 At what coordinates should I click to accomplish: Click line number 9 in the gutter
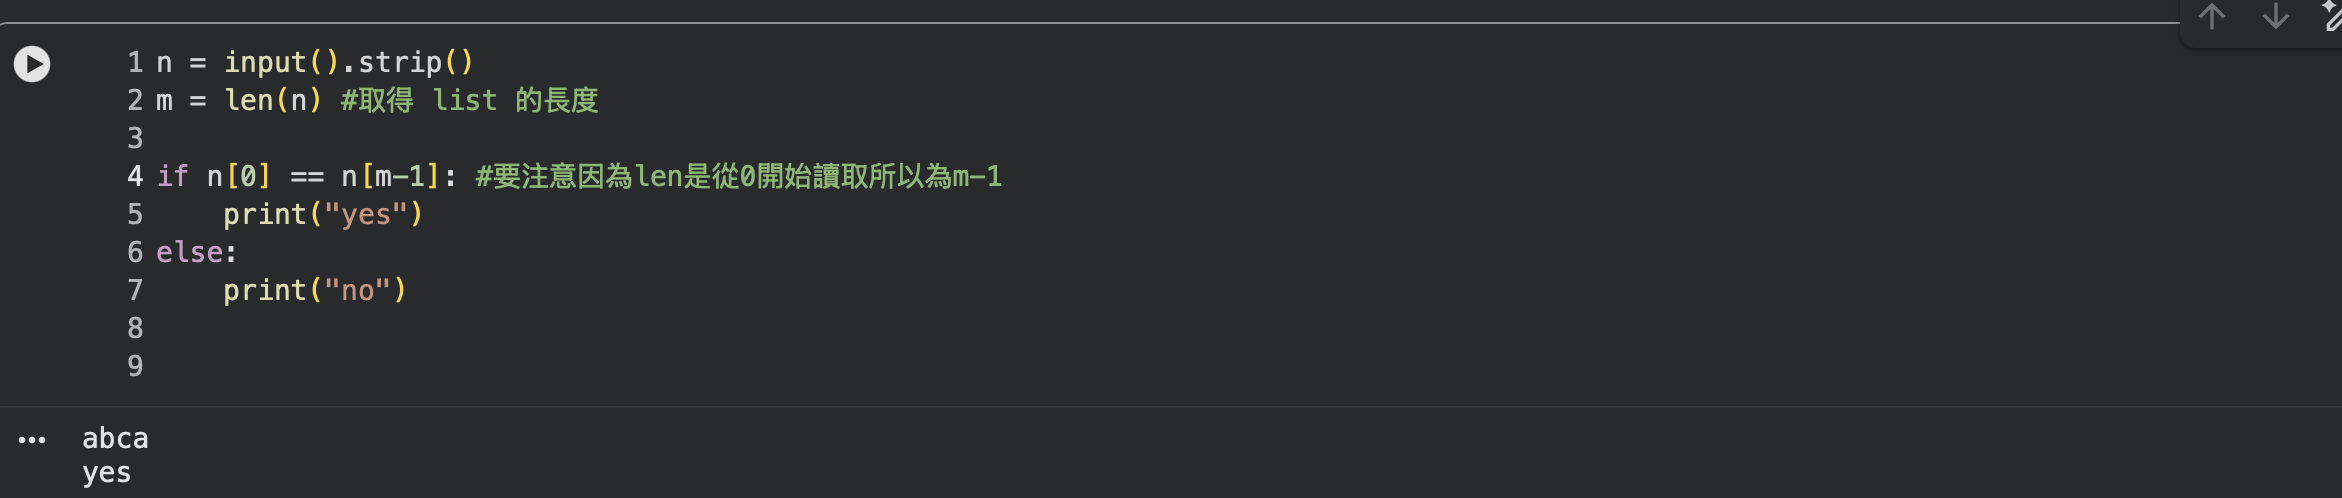135,366
